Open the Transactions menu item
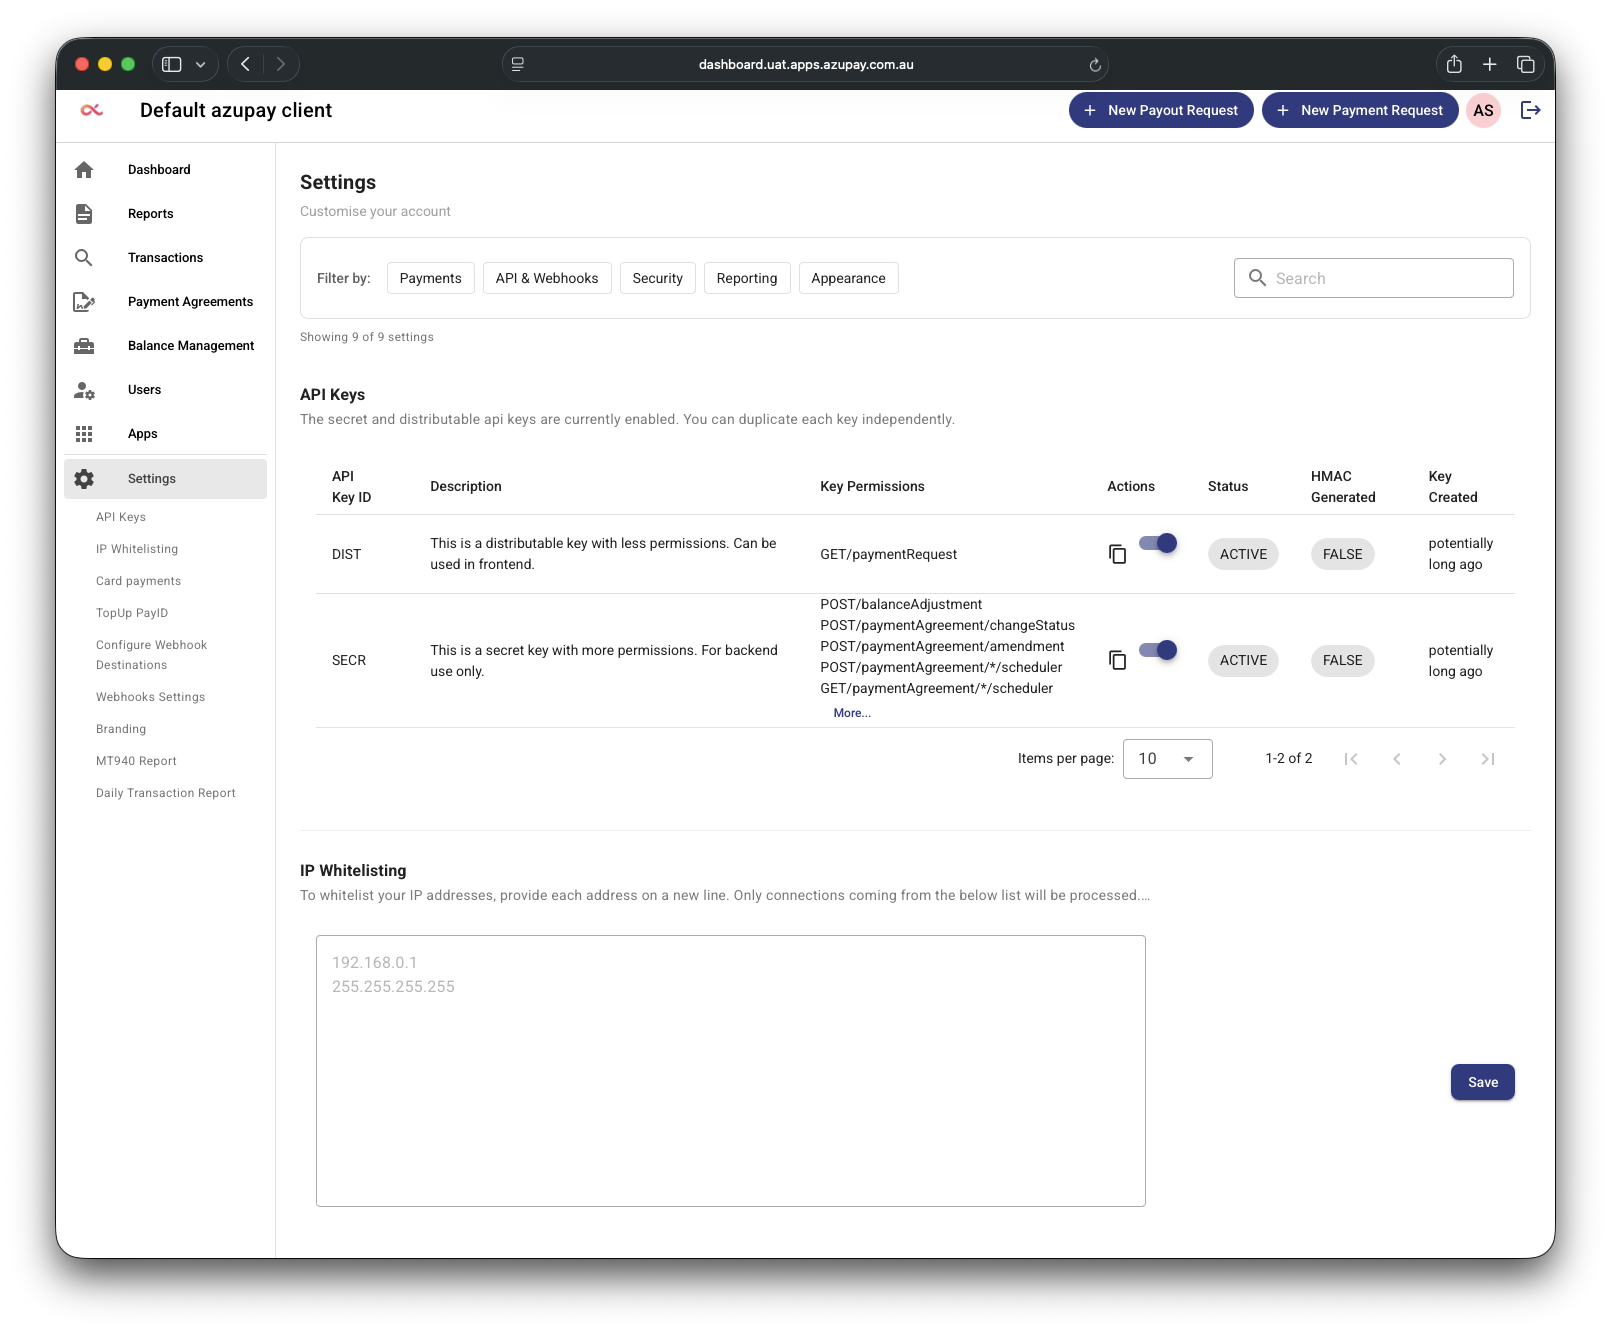 (x=165, y=258)
